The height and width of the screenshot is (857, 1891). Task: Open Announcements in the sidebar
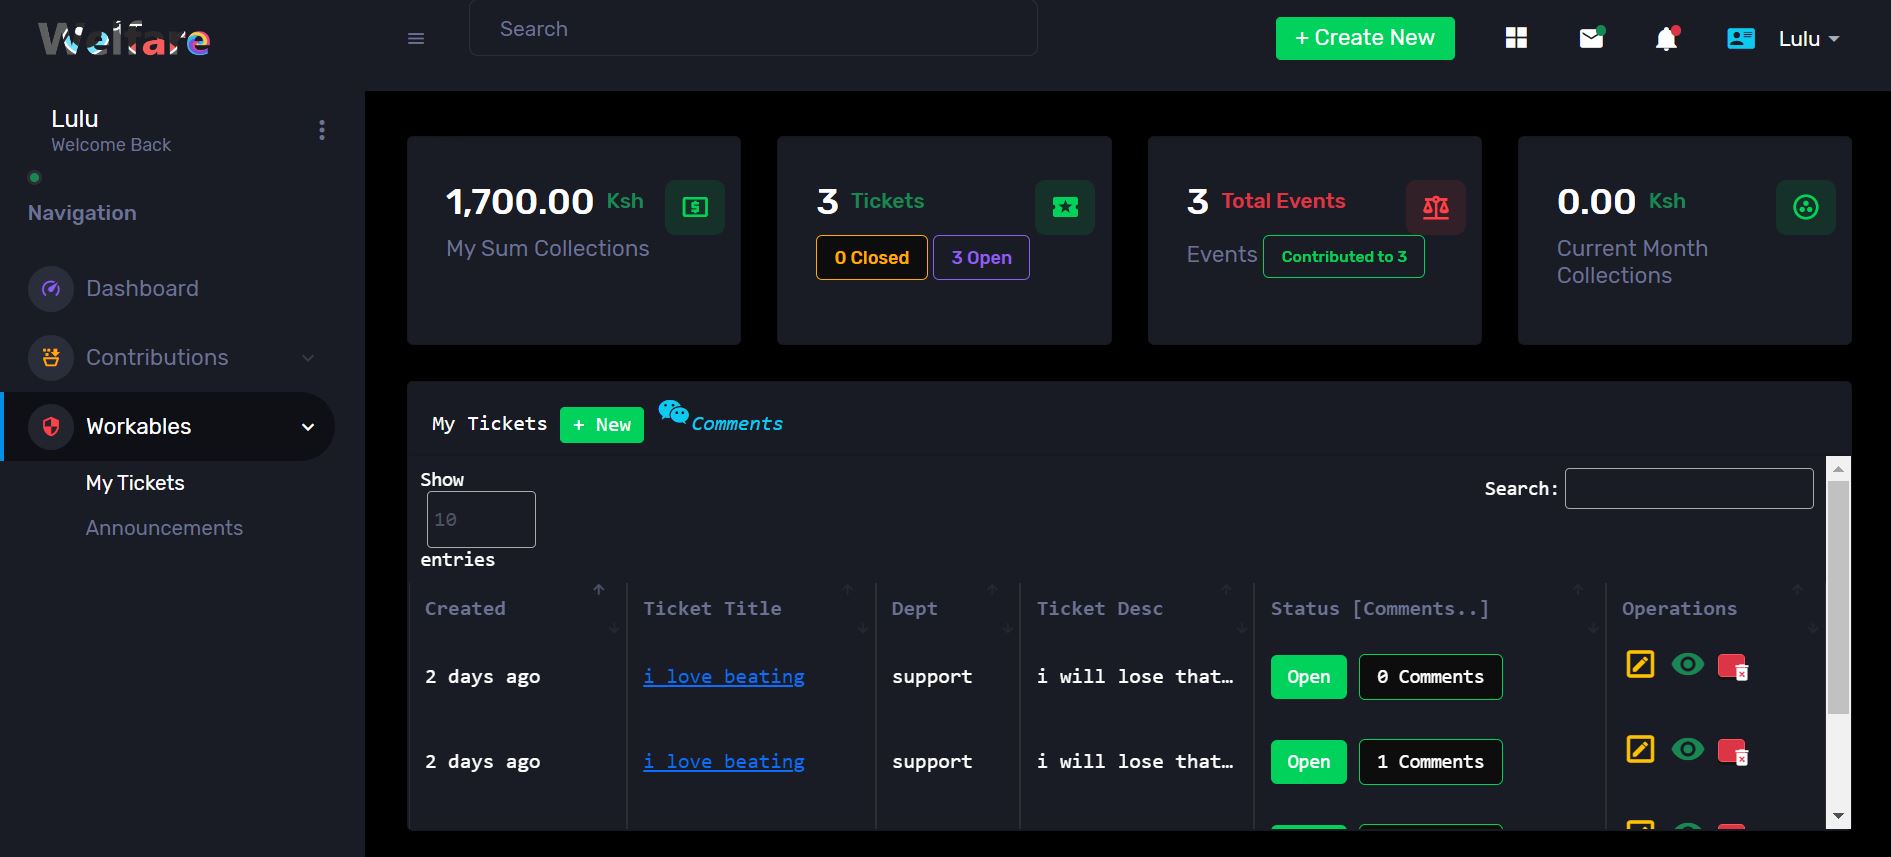[x=164, y=528]
